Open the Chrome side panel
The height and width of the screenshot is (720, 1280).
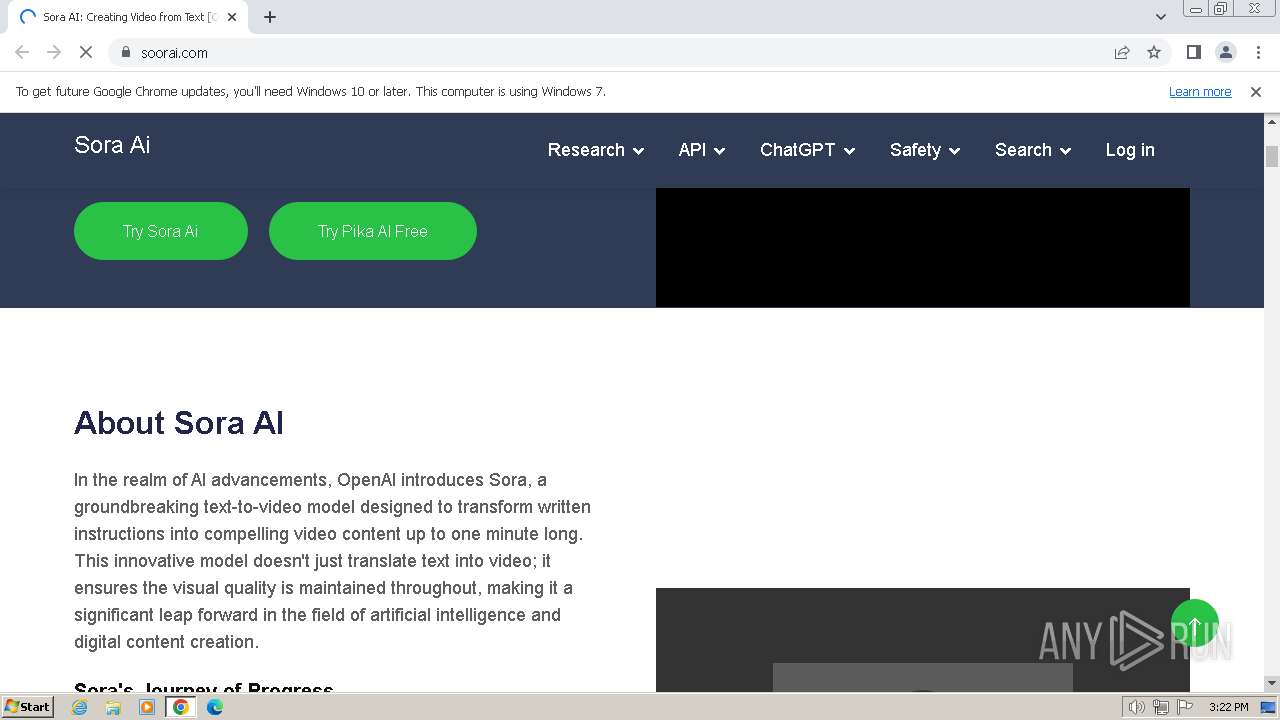1193,52
